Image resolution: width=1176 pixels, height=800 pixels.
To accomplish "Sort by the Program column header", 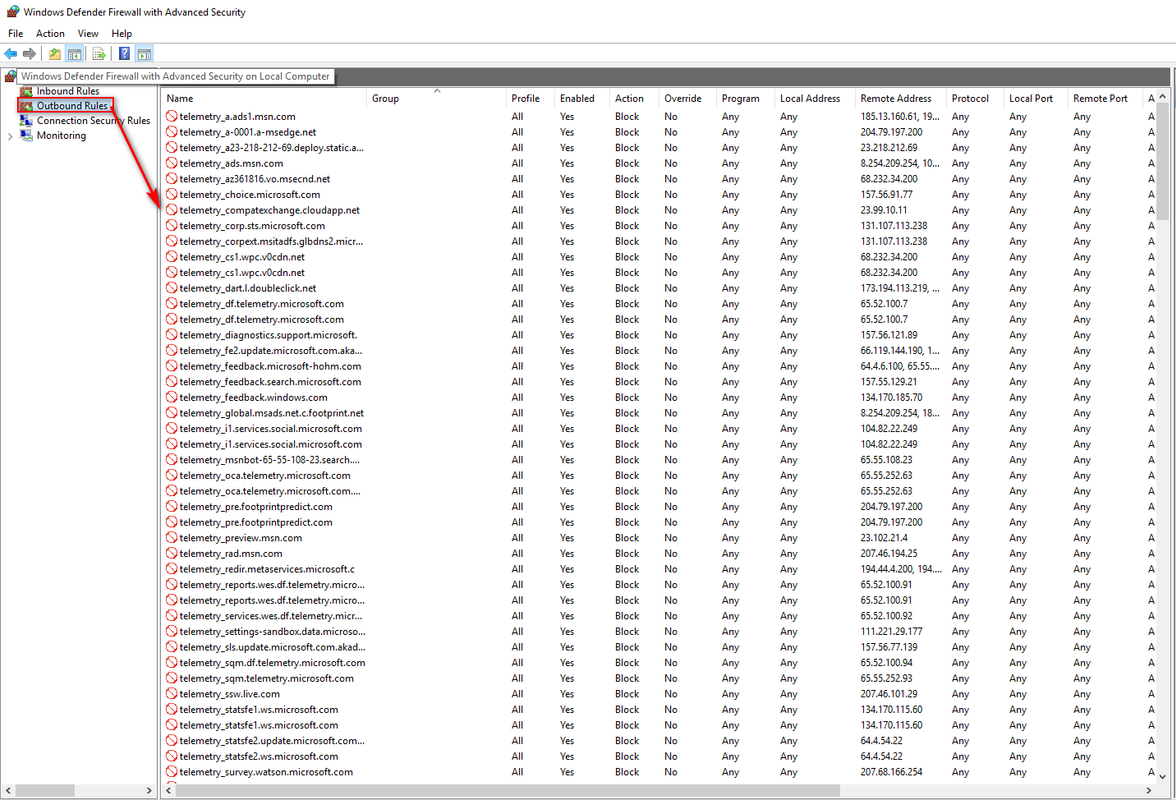I will pos(746,98).
